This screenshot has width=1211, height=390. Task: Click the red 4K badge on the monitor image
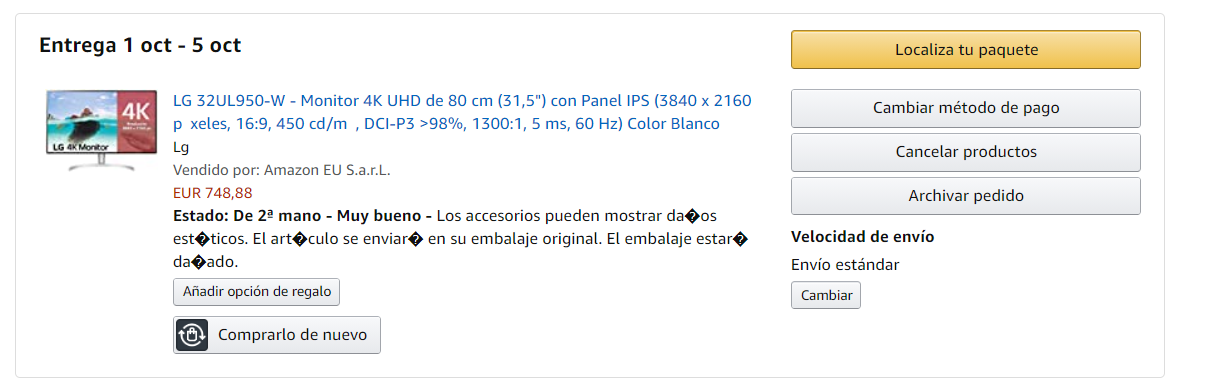pos(133,116)
